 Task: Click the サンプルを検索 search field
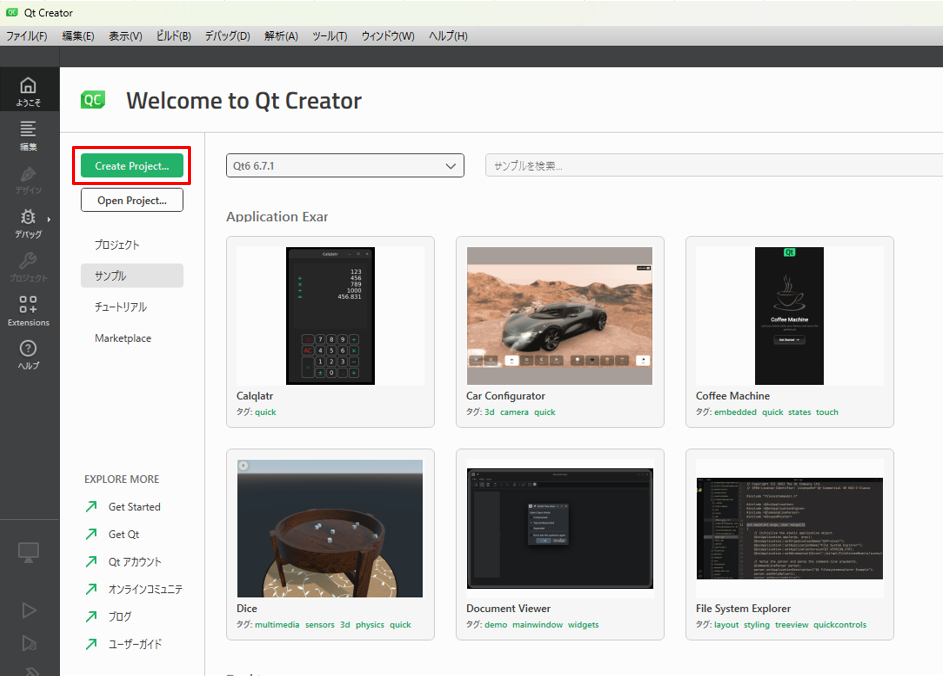point(713,166)
